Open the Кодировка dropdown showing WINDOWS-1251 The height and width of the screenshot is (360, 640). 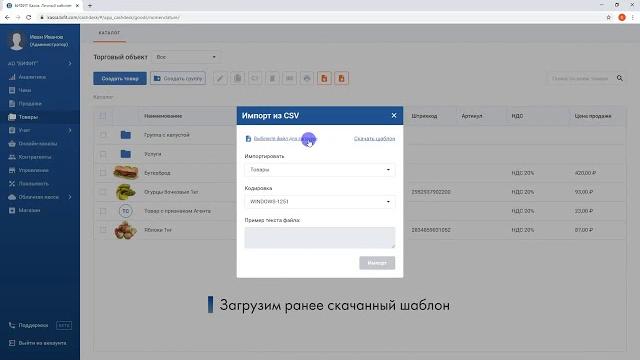pyautogui.click(x=320, y=202)
